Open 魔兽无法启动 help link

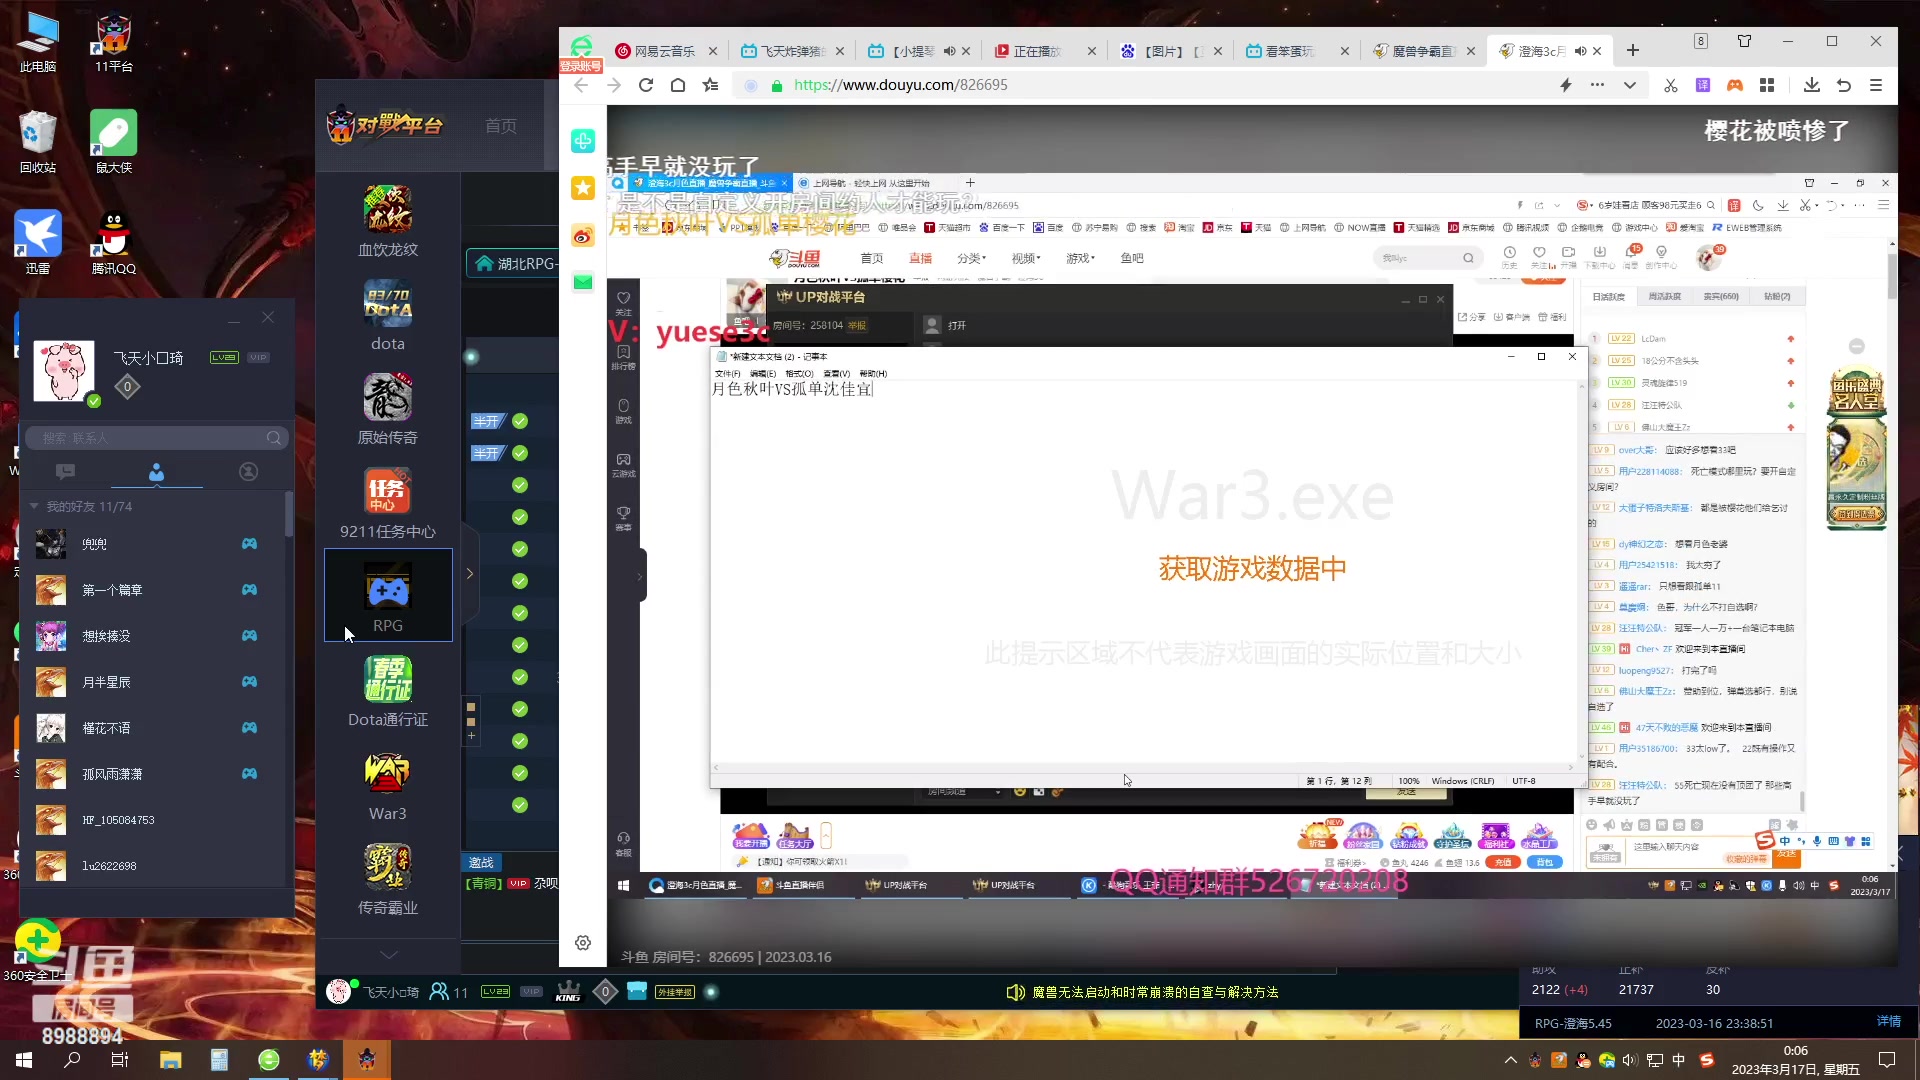1155,992
